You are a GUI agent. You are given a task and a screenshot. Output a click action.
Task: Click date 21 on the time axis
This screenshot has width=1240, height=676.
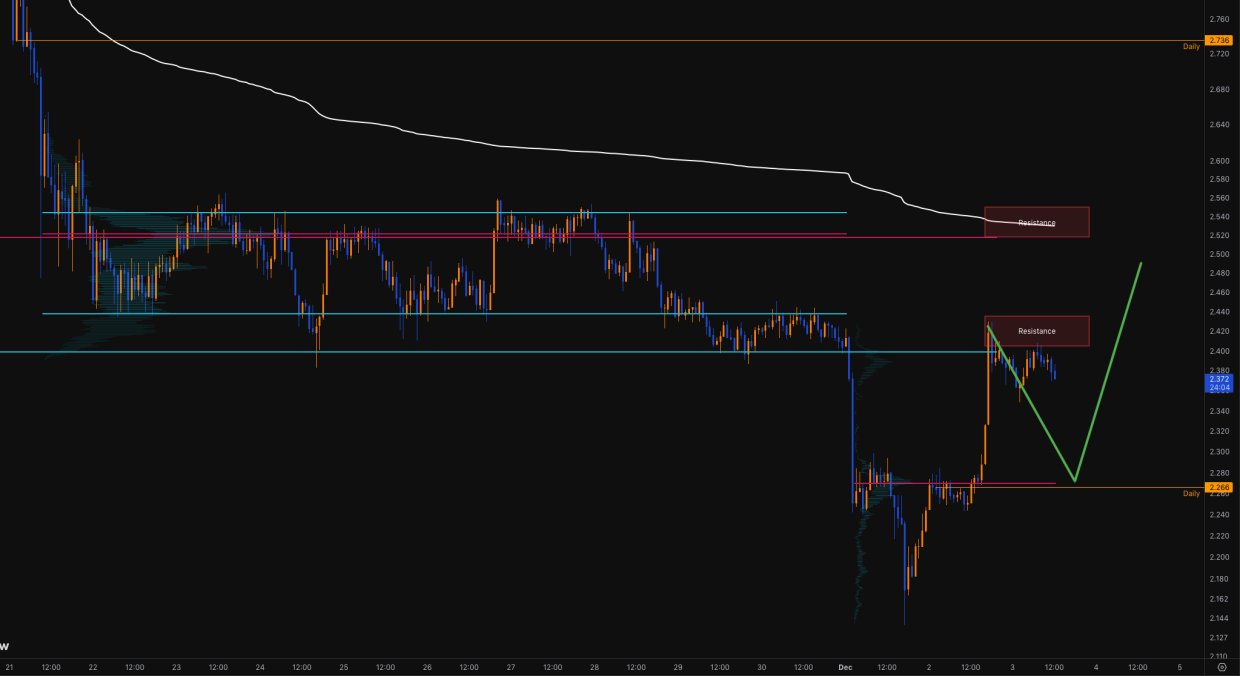coord(9,666)
